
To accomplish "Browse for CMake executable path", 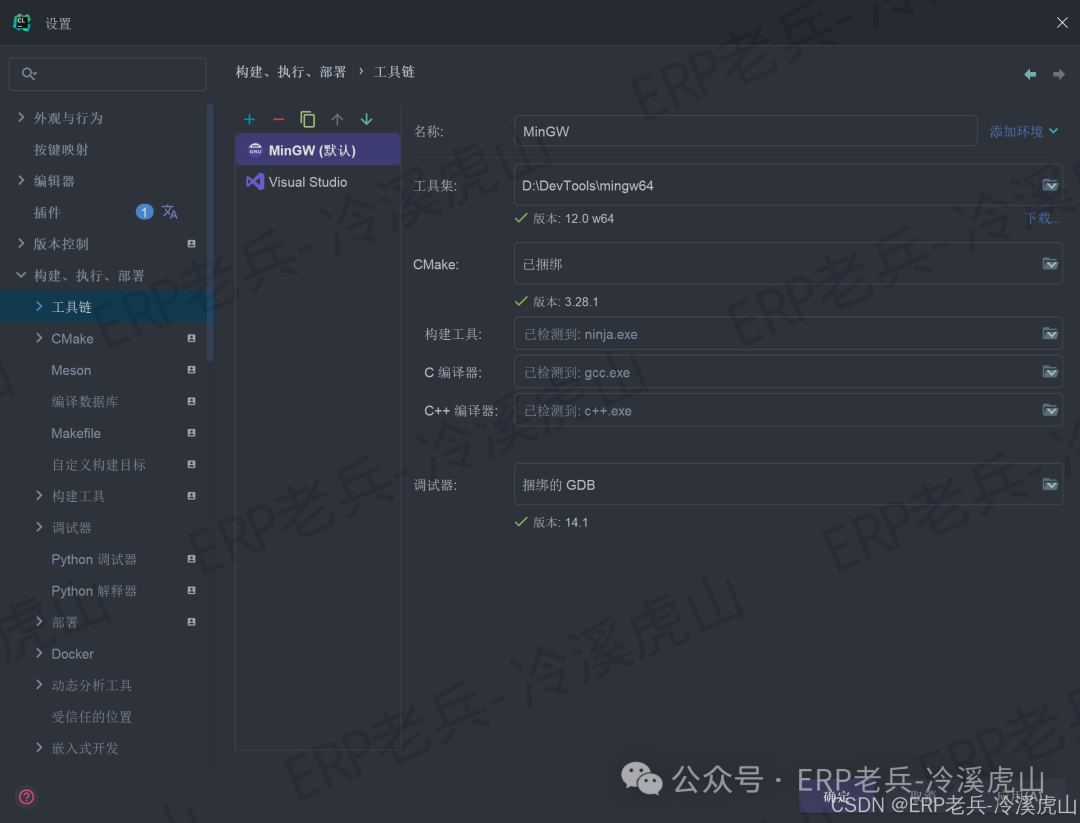I will click(1050, 264).
